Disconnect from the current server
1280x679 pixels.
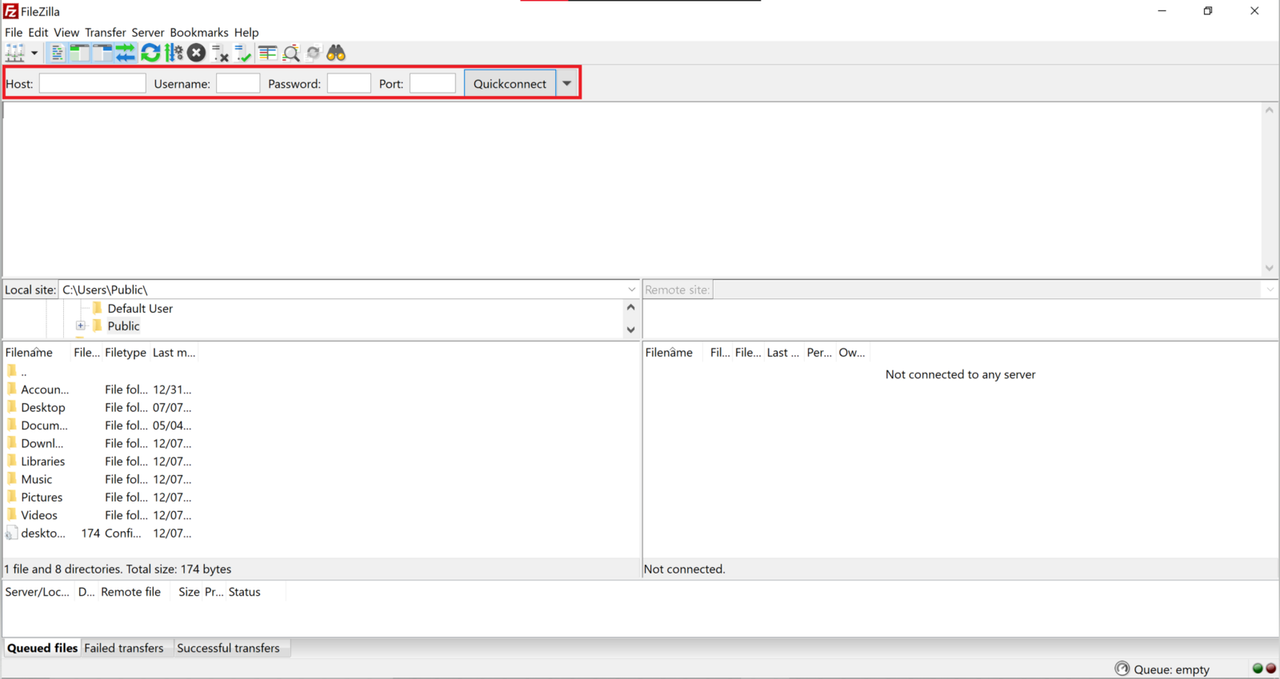(x=221, y=53)
